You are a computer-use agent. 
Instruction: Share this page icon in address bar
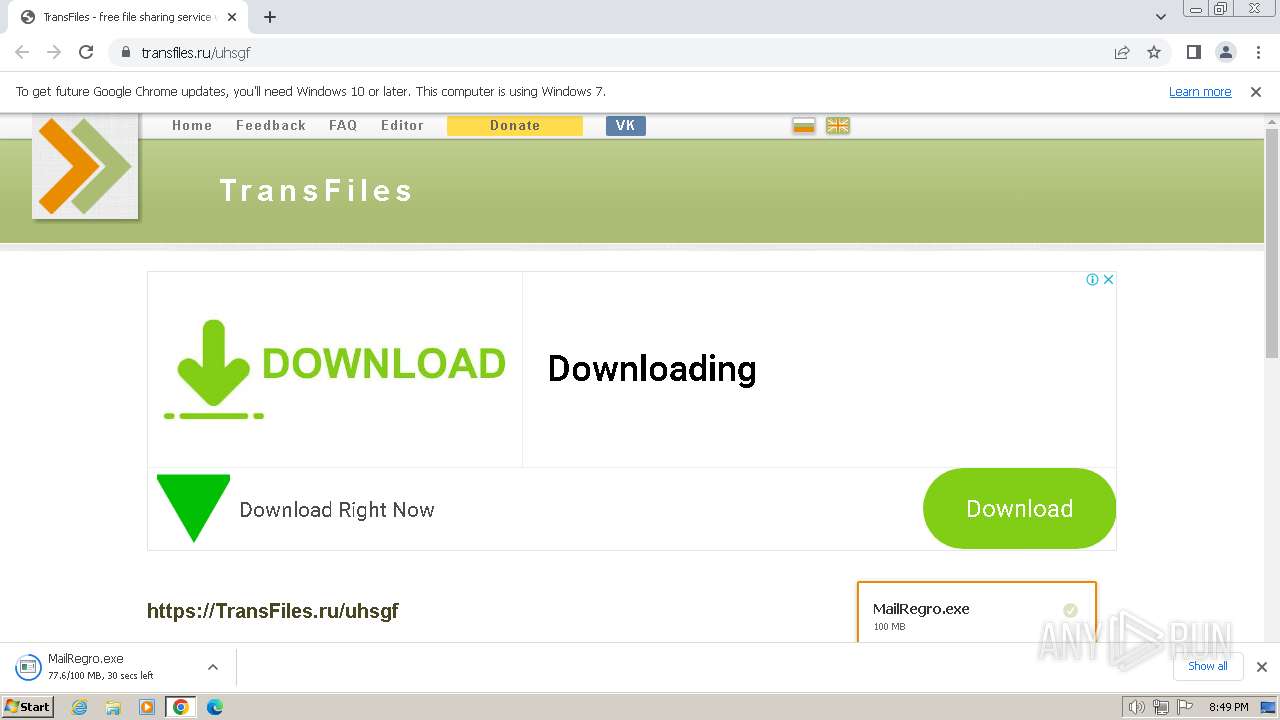[1122, 52]
